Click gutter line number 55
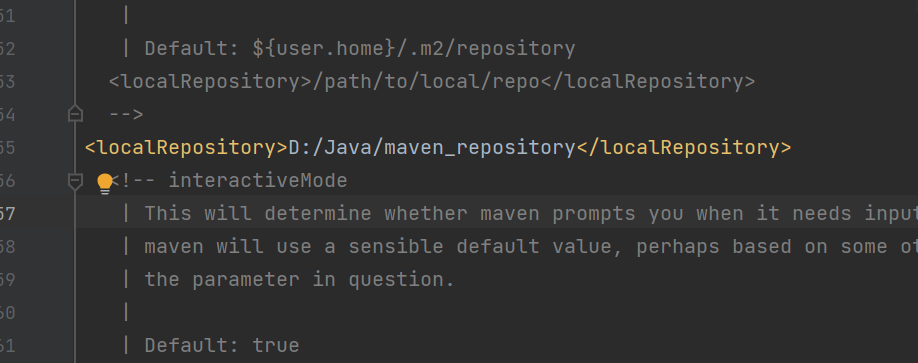The height and width of the screenshot is (363, 918). pyautogui.click(x=8, y=148)
